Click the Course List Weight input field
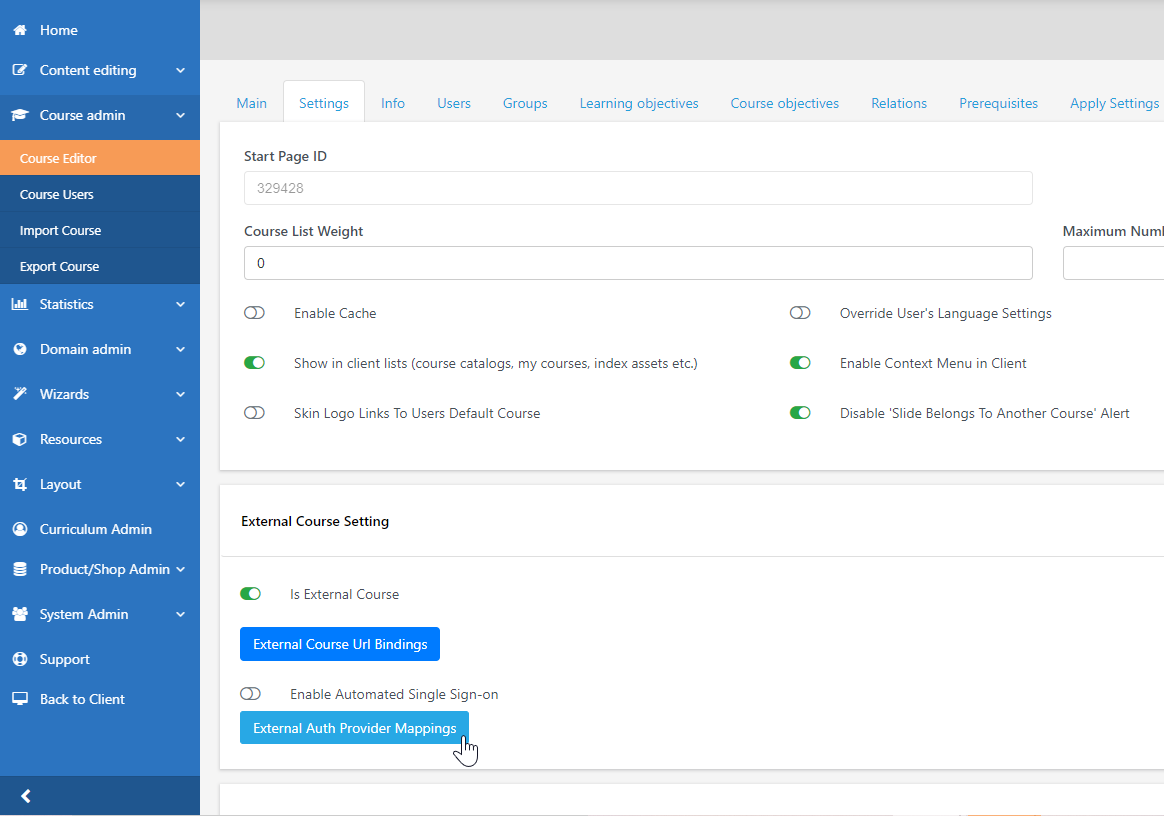Viewport: 1164px width, 816px height. (638, 263)
